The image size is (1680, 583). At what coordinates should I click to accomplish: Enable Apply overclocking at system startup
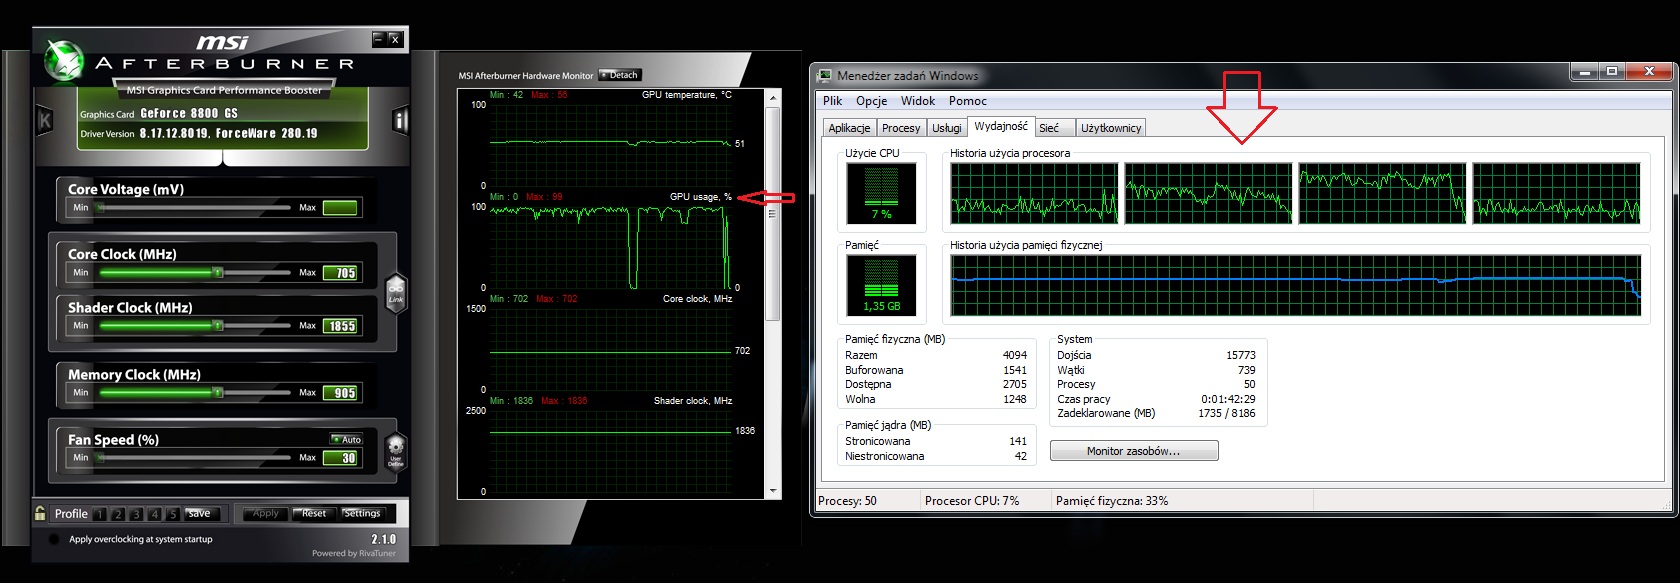(x=54, y=539)
